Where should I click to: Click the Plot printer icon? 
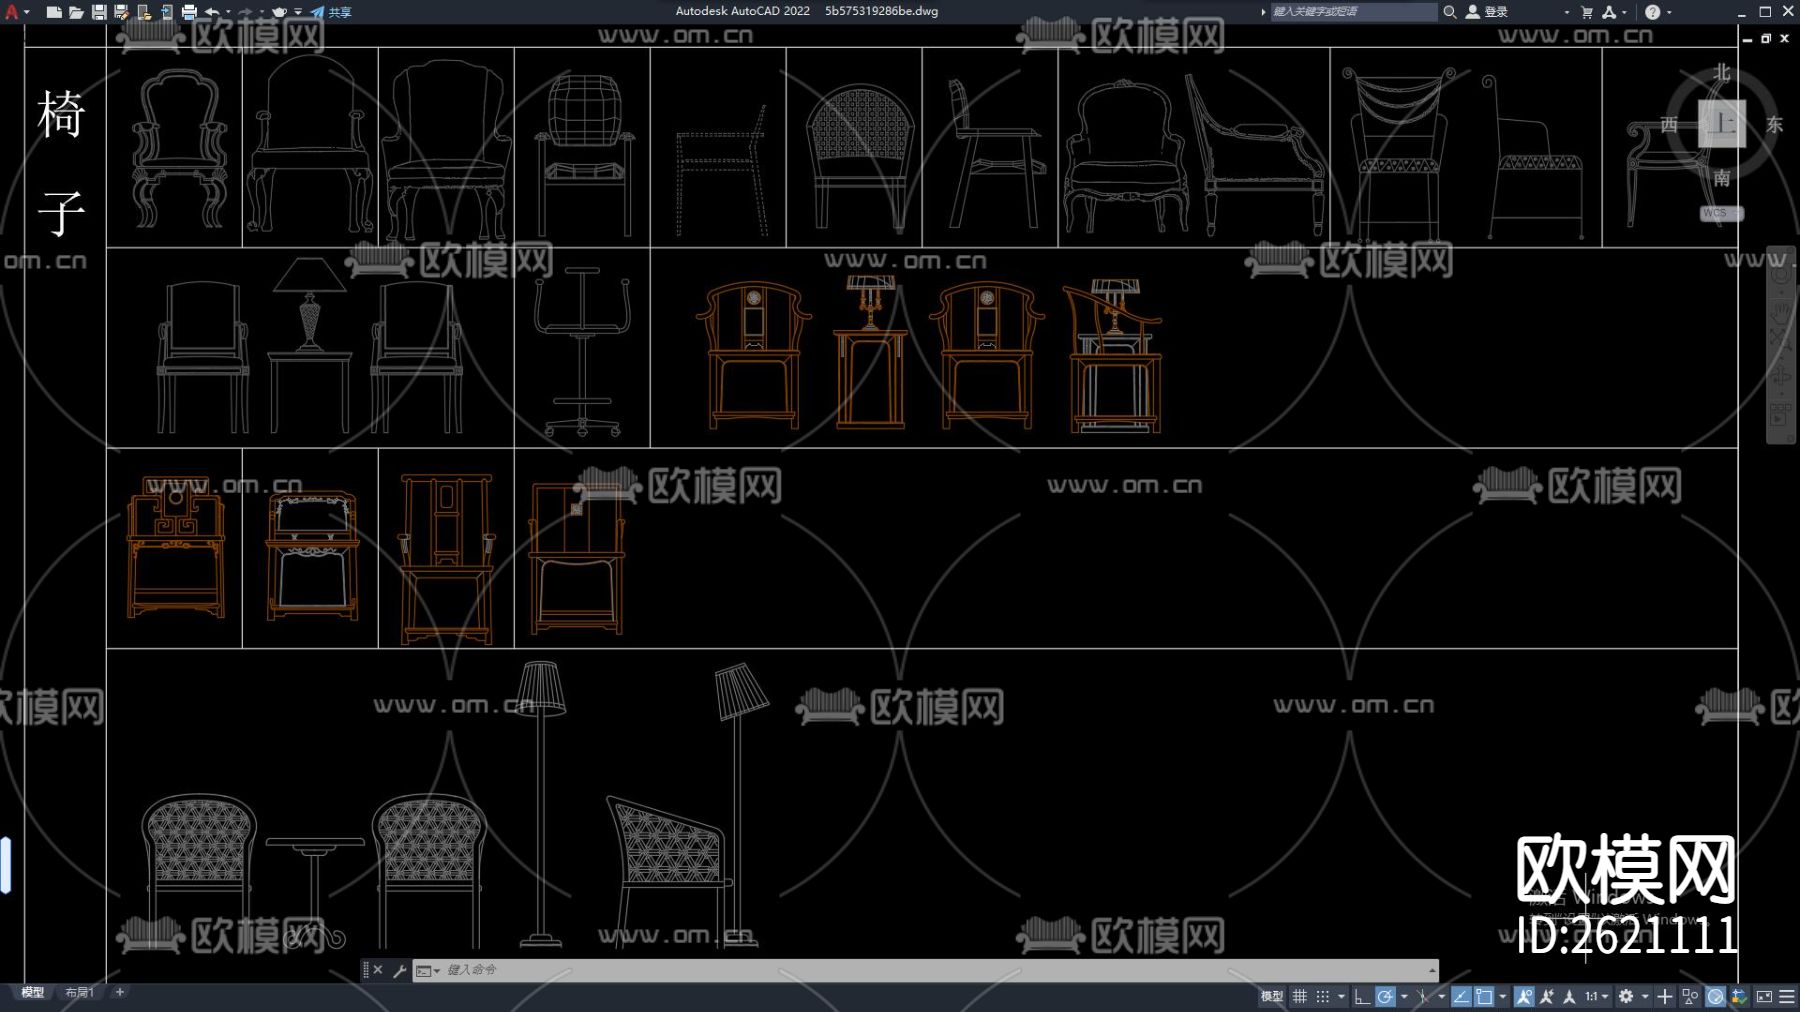[189, 12]
